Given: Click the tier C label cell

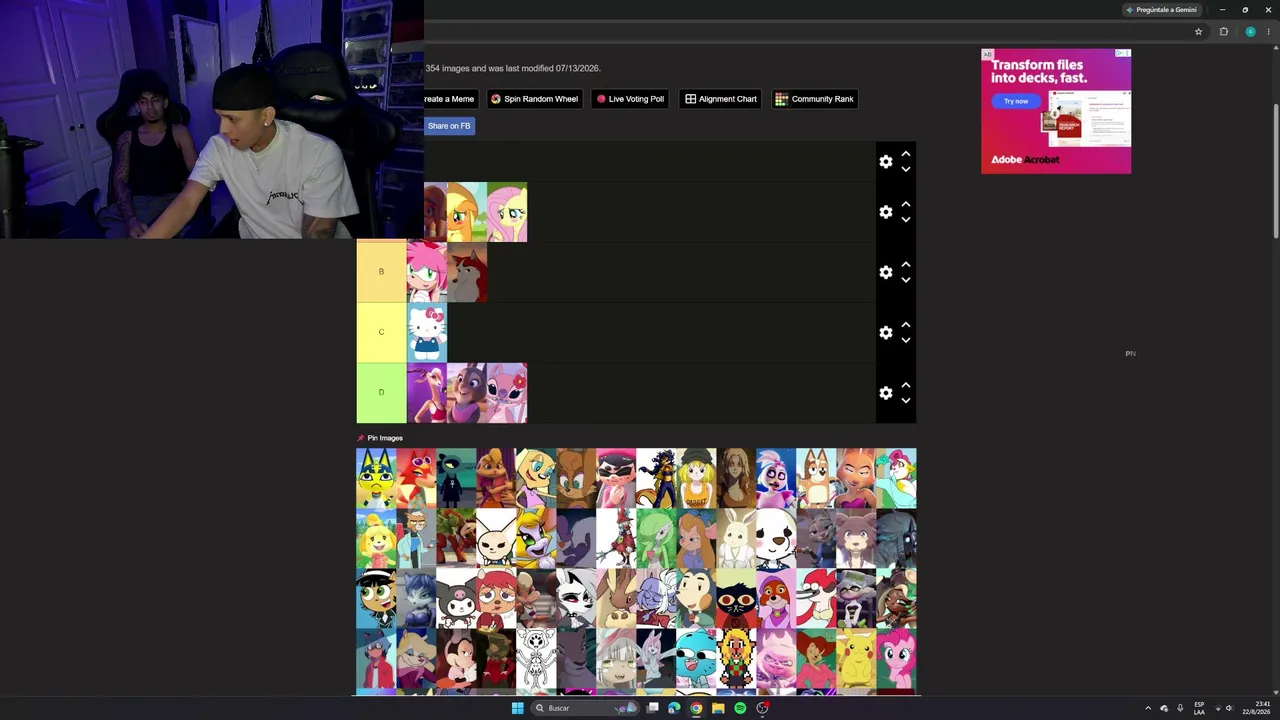Looking at the screenshot, I should click(381, 332).
